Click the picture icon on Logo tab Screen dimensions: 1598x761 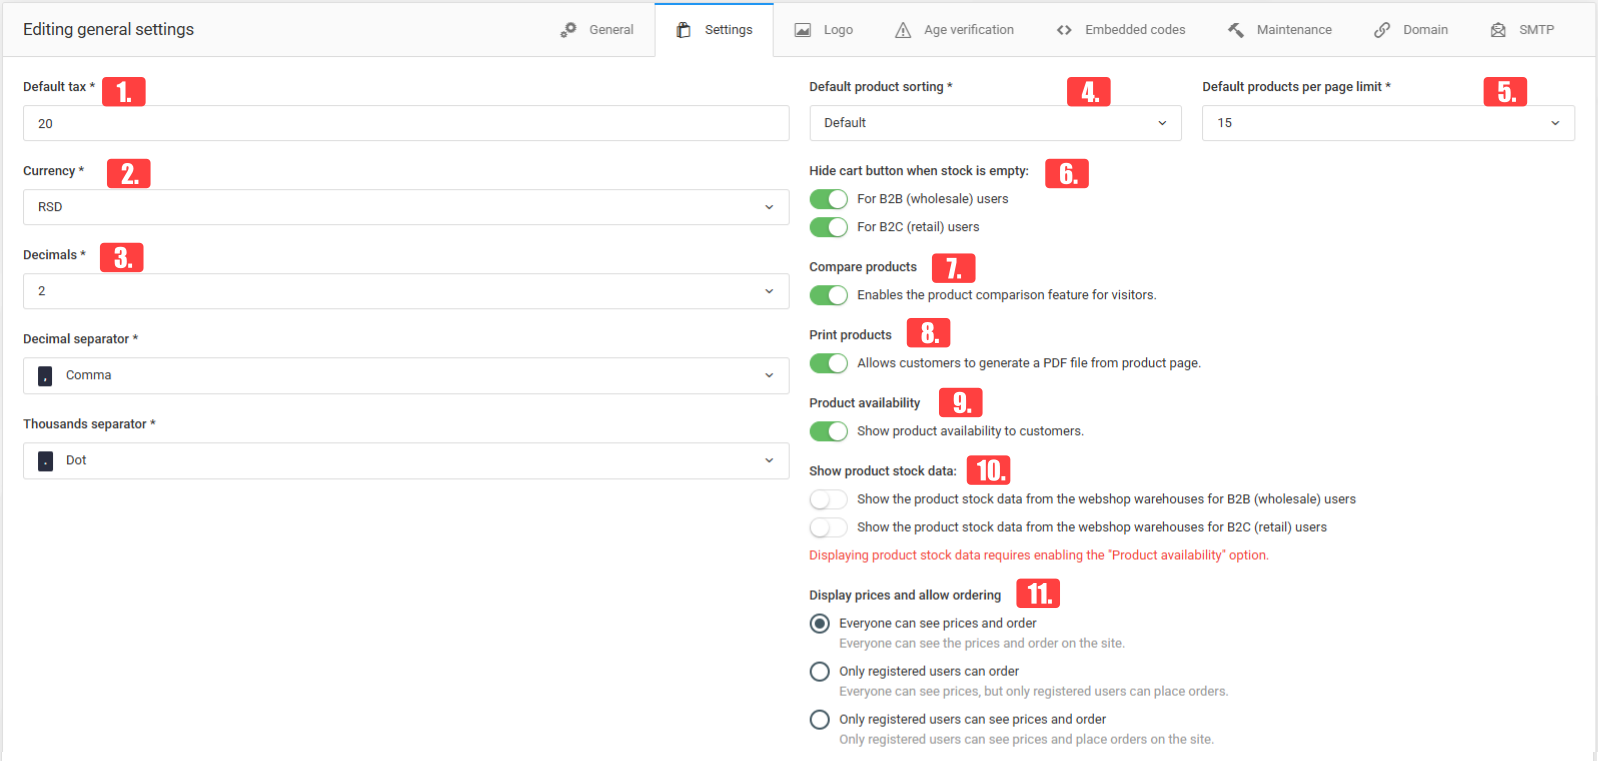click(x=802, y=30)
